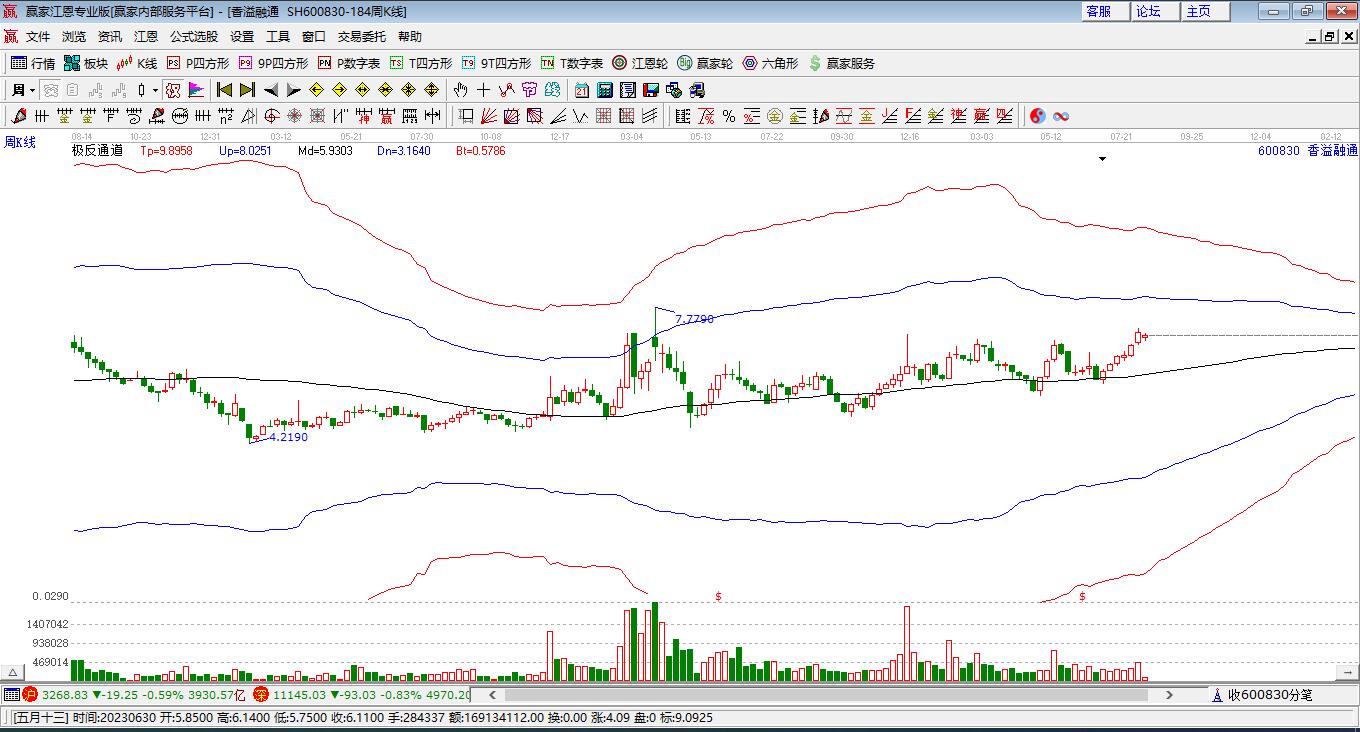Switch to the K线 chart view
Image resolution: width=1360 pixels, height=732 pixels.
137,63
